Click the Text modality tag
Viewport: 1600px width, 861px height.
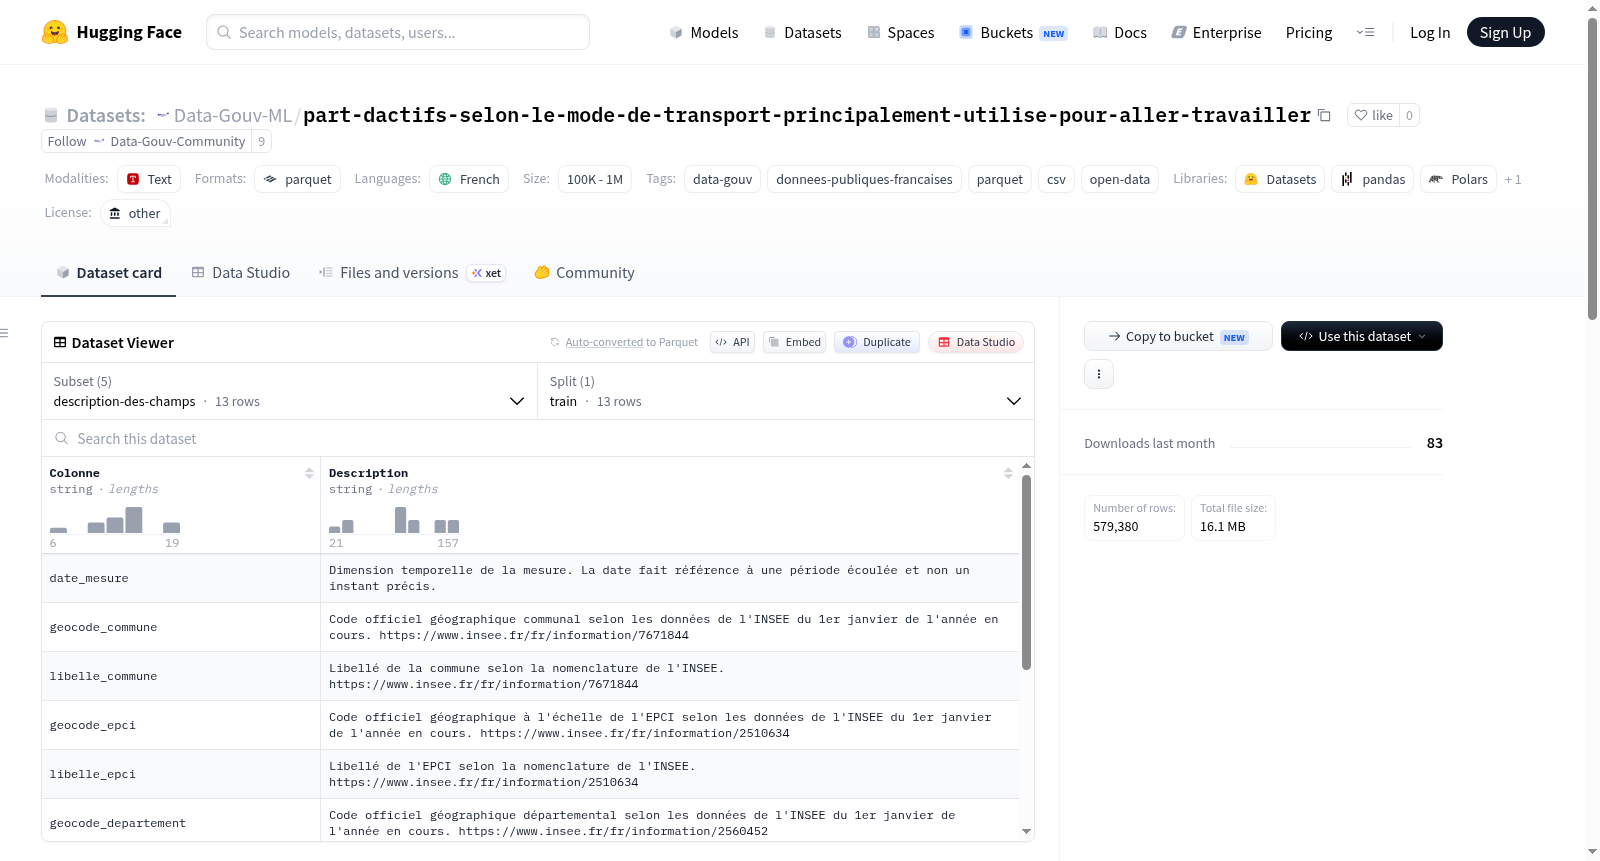coord(149,179)
